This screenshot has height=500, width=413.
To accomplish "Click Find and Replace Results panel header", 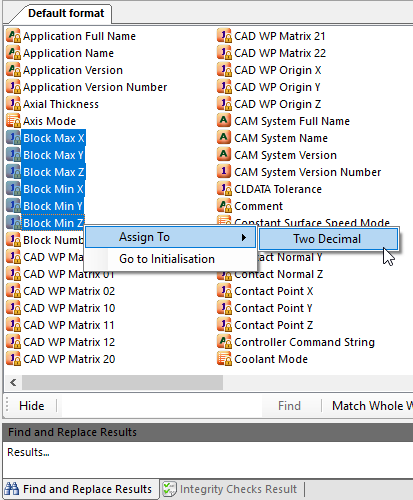I will coord(208,432).
